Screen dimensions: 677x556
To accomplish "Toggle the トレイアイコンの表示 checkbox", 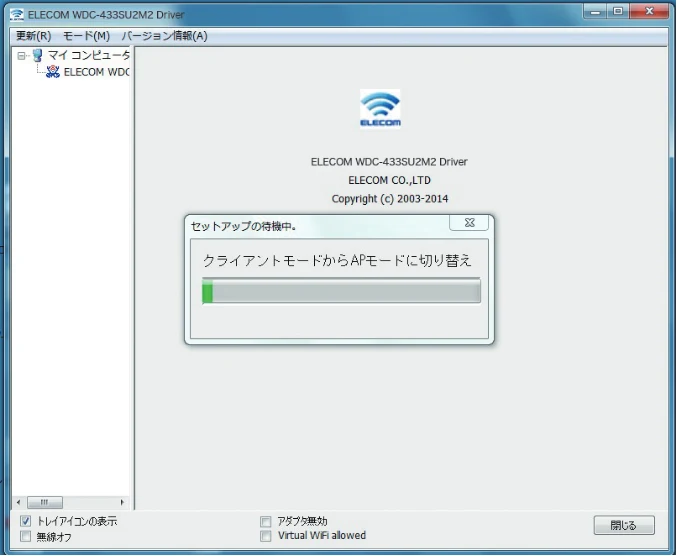I will pyautogui.click(x=25, y=521).
